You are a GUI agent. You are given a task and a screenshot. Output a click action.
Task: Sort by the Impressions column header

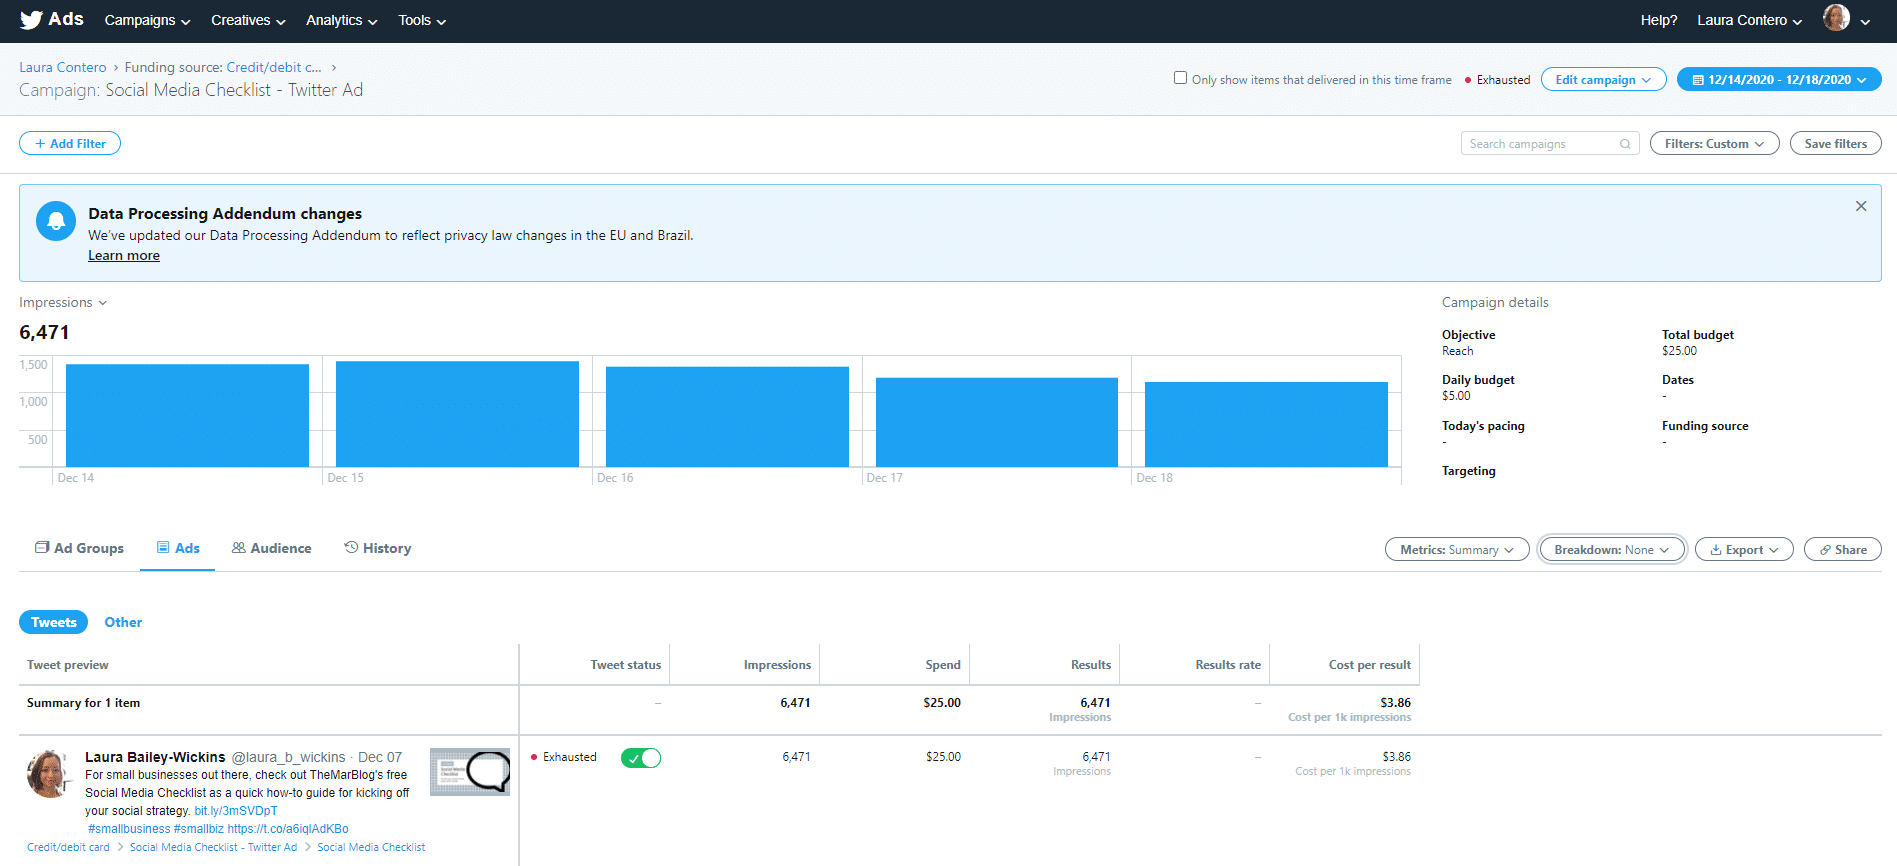[x=777, y=665]
